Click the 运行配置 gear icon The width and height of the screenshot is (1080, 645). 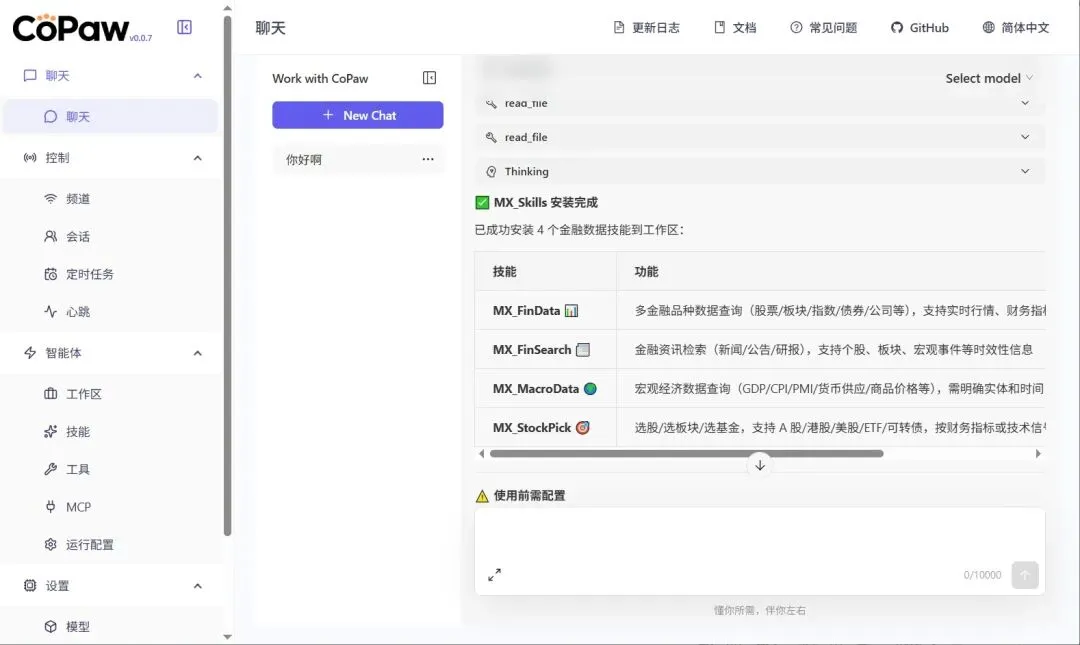click(50, 544)
